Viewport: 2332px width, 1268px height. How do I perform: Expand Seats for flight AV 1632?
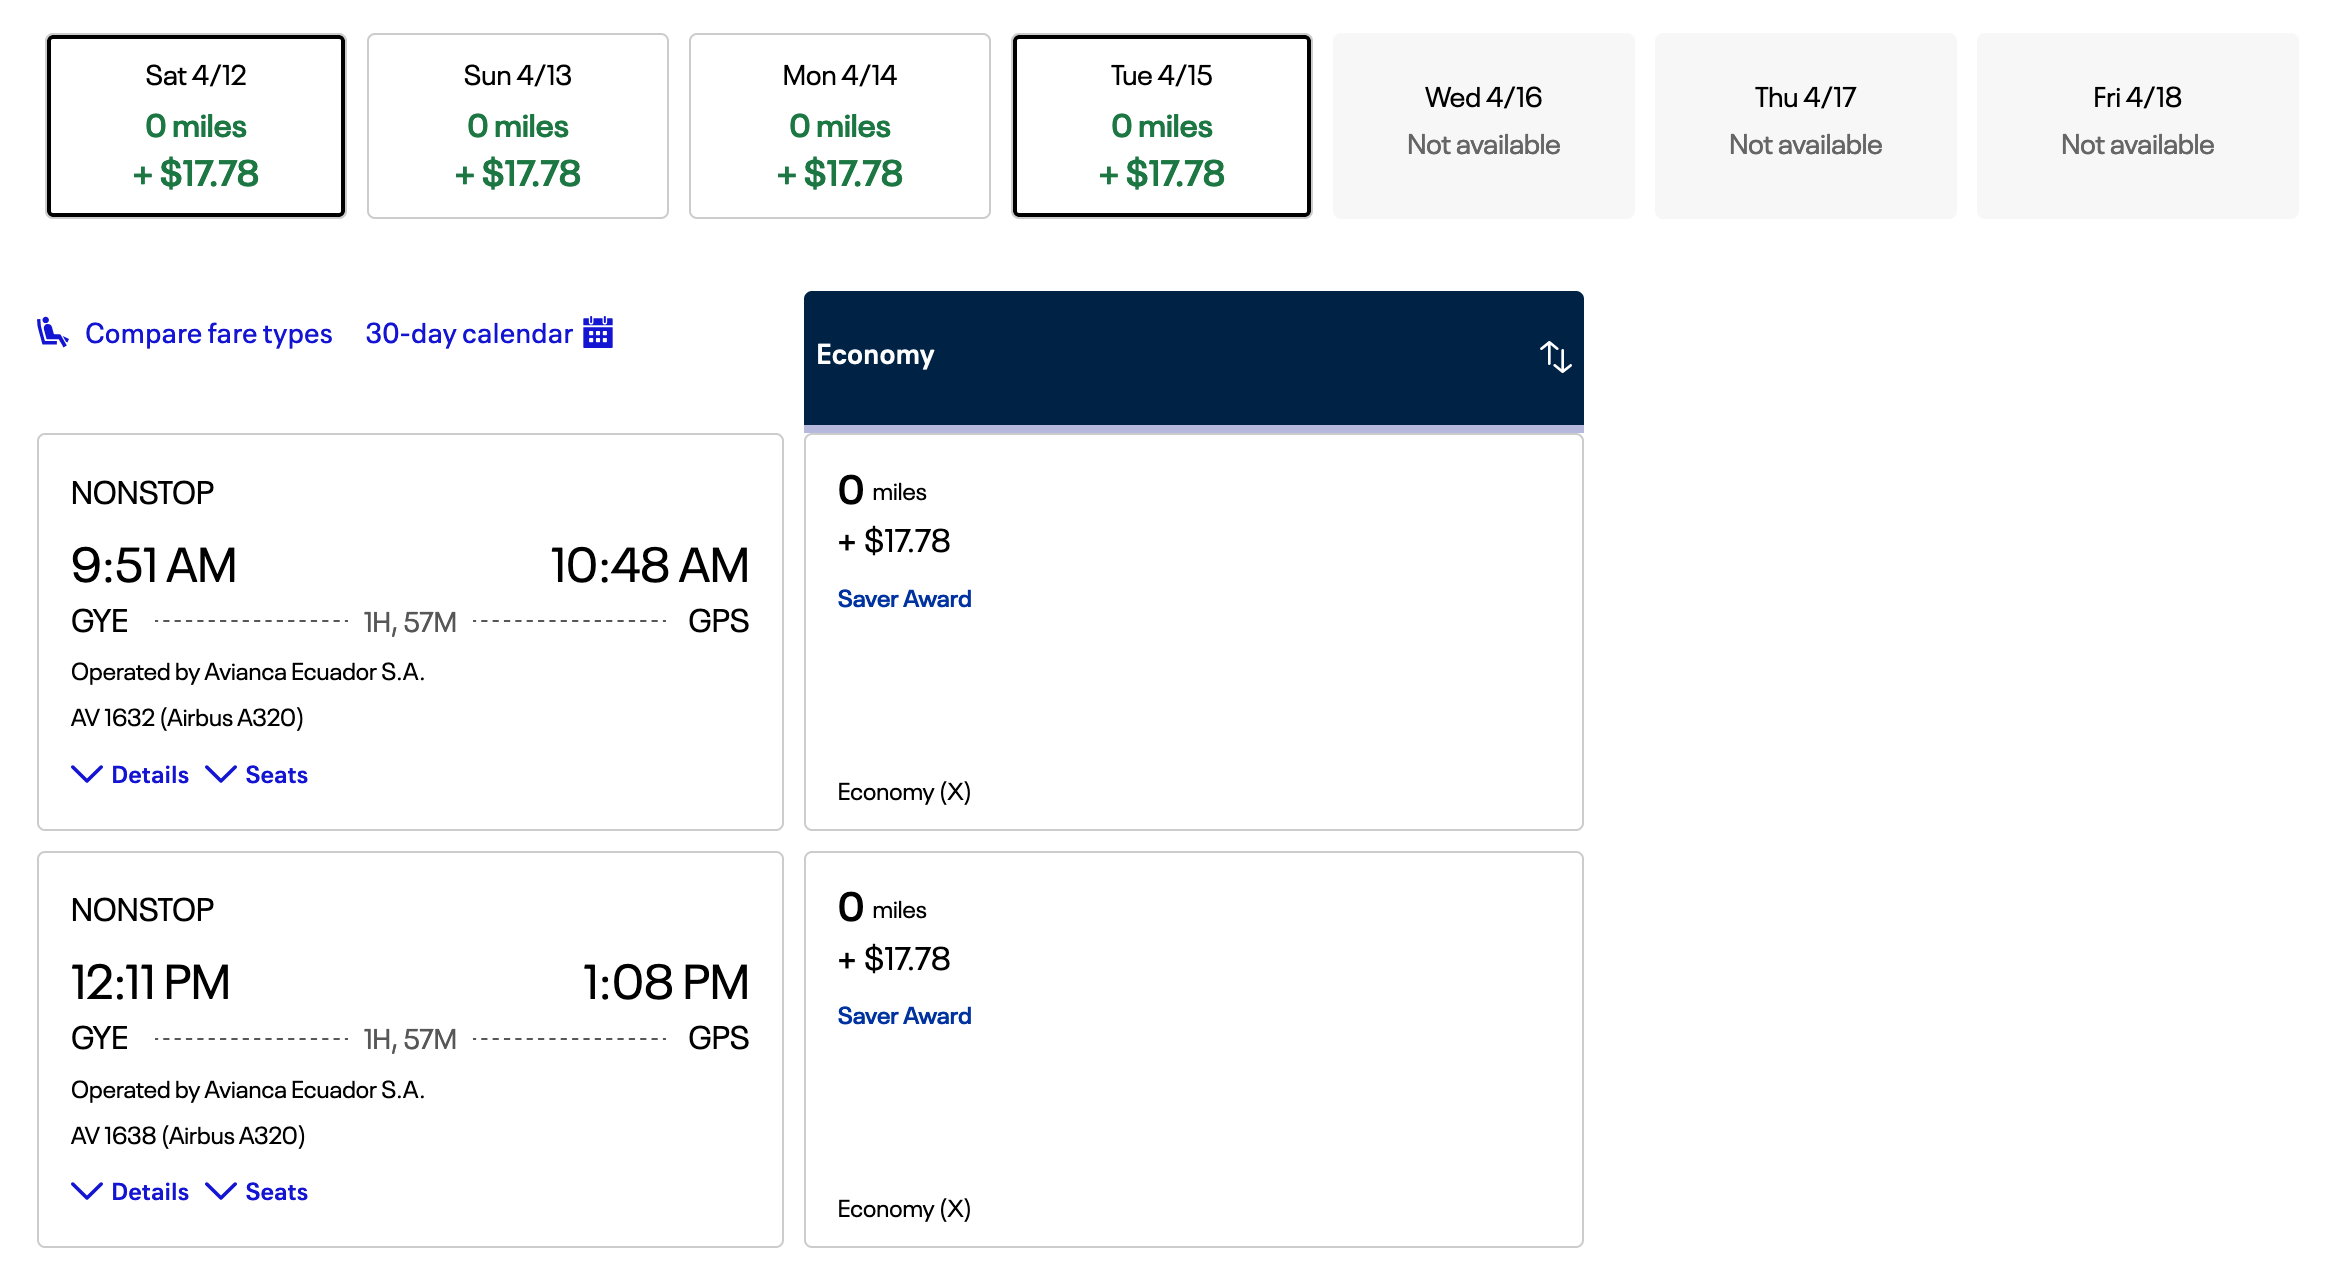pyautogui.click(x=257, y=775)
